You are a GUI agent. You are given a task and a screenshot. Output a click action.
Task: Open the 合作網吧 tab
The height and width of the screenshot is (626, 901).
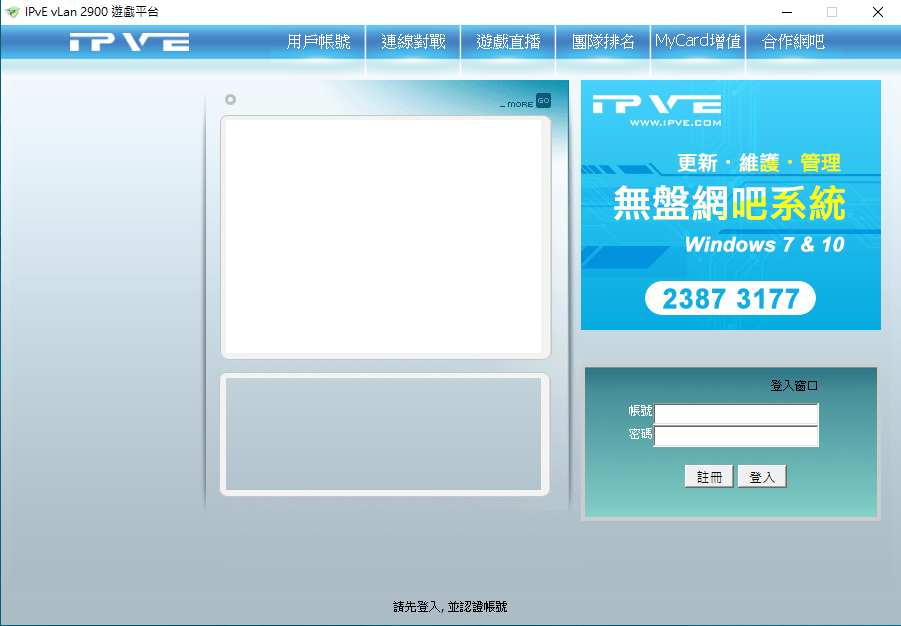[x=793, y=42]
